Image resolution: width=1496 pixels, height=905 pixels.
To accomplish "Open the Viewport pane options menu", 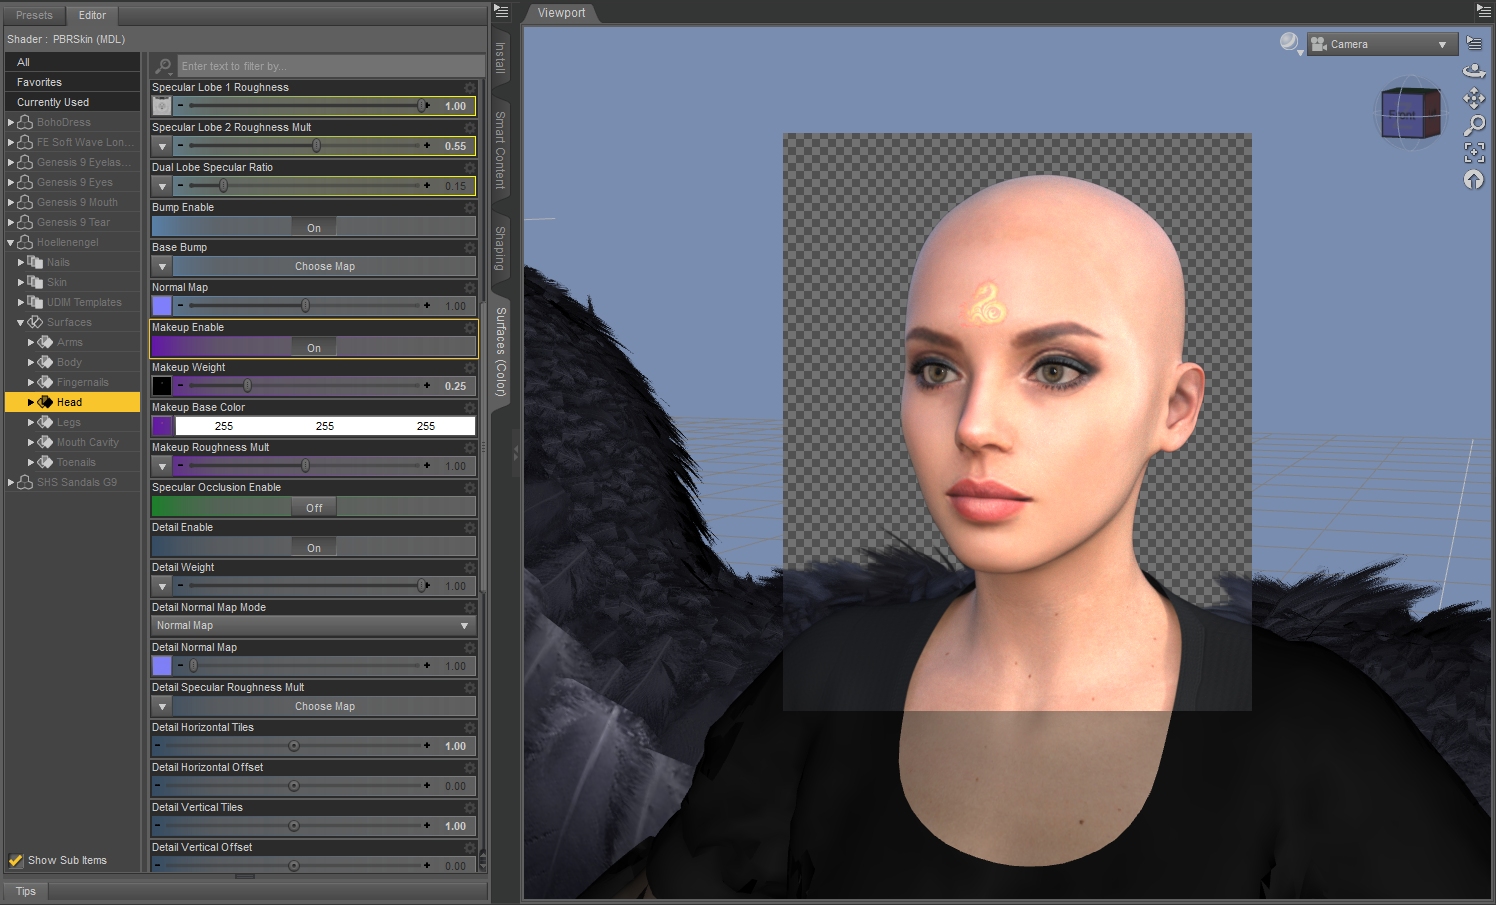I will 1483,11.
